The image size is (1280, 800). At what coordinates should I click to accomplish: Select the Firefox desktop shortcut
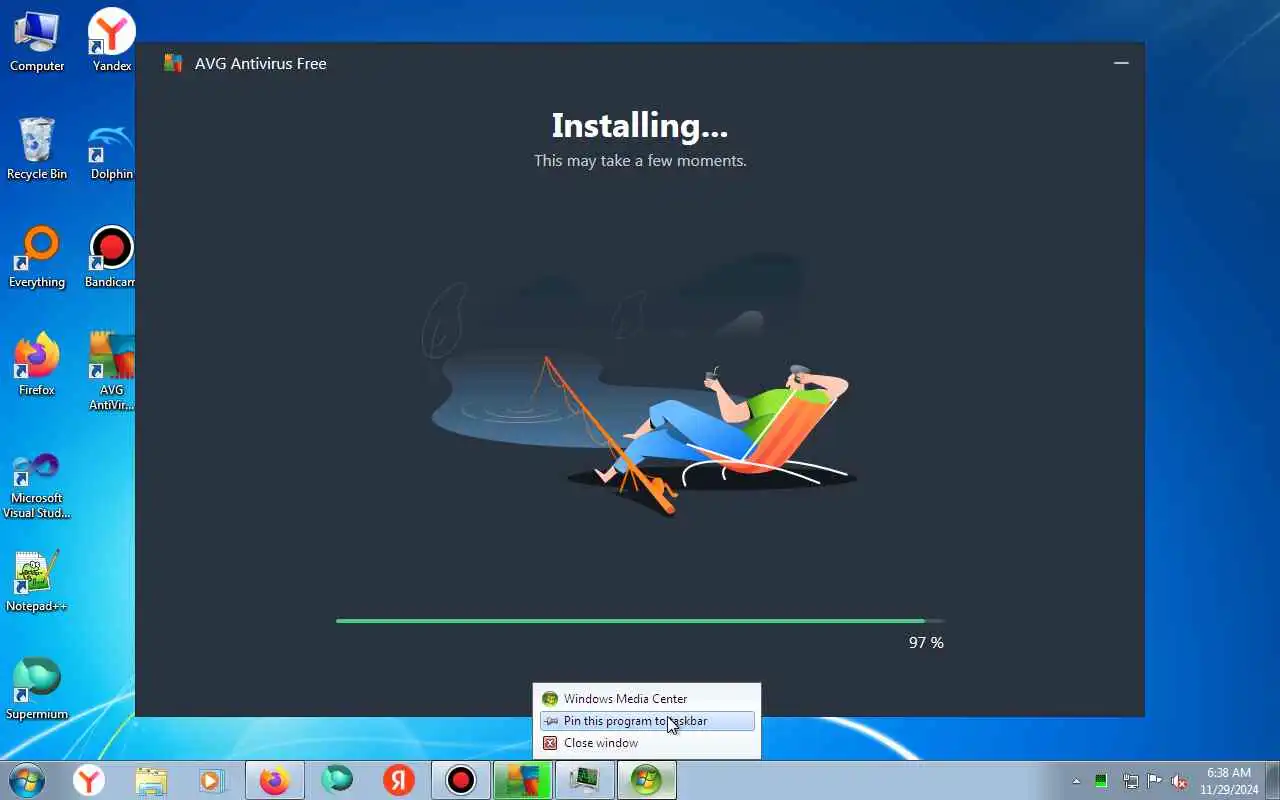37,366
